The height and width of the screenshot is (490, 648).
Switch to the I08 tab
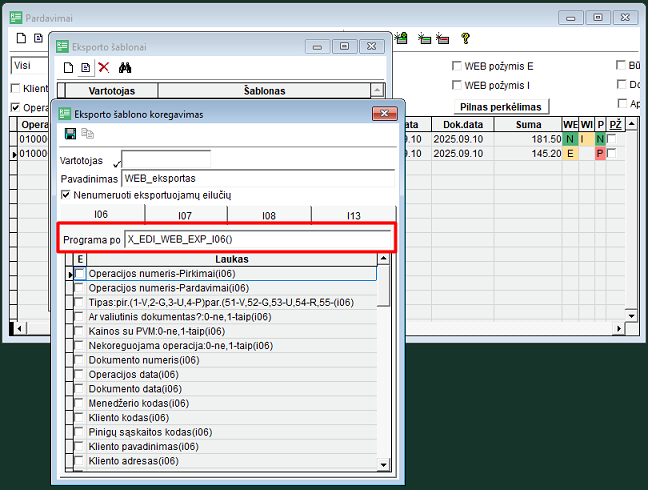[x=269, y=216]
